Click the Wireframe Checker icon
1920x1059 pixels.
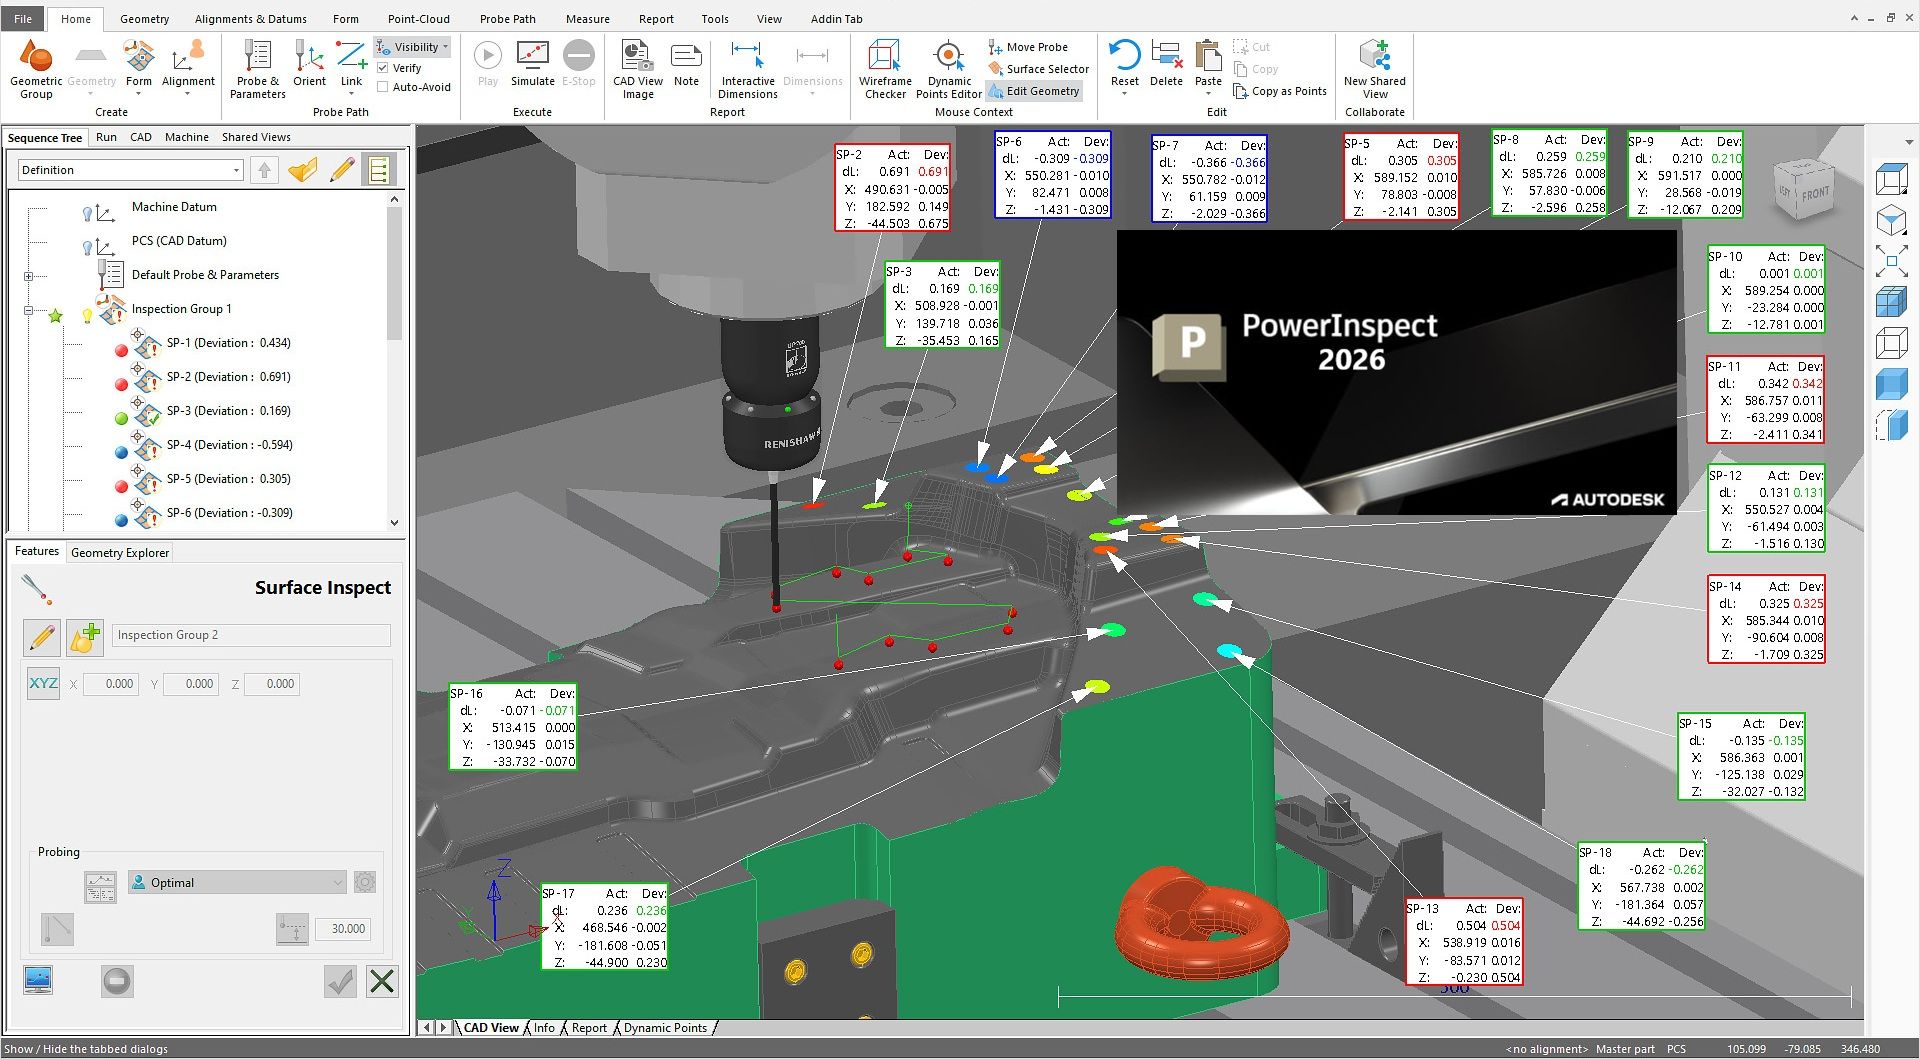884,58
